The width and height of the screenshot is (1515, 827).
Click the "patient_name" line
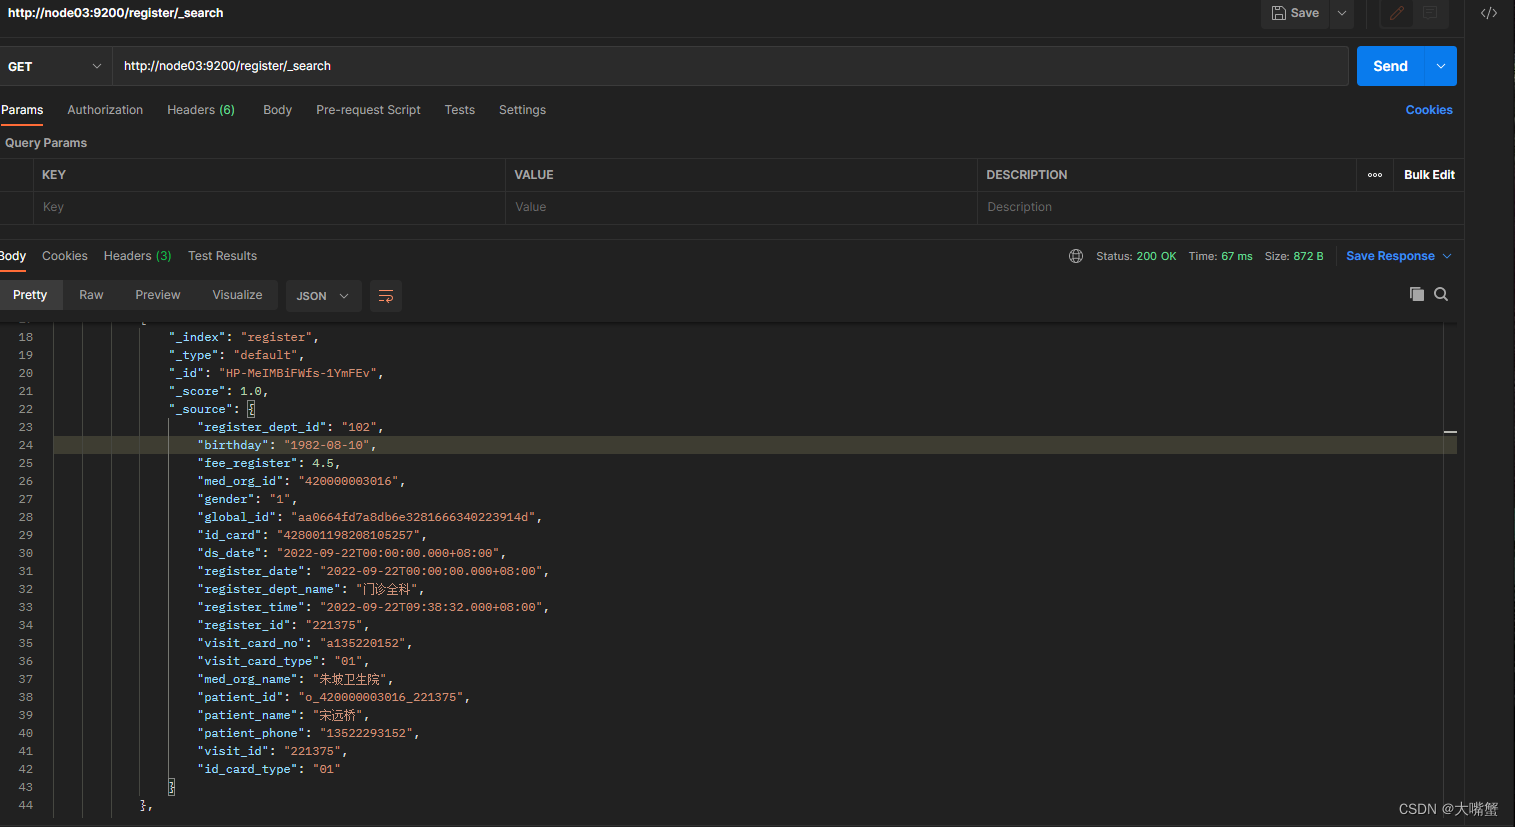pyautogui.click(x=283, y=715)
